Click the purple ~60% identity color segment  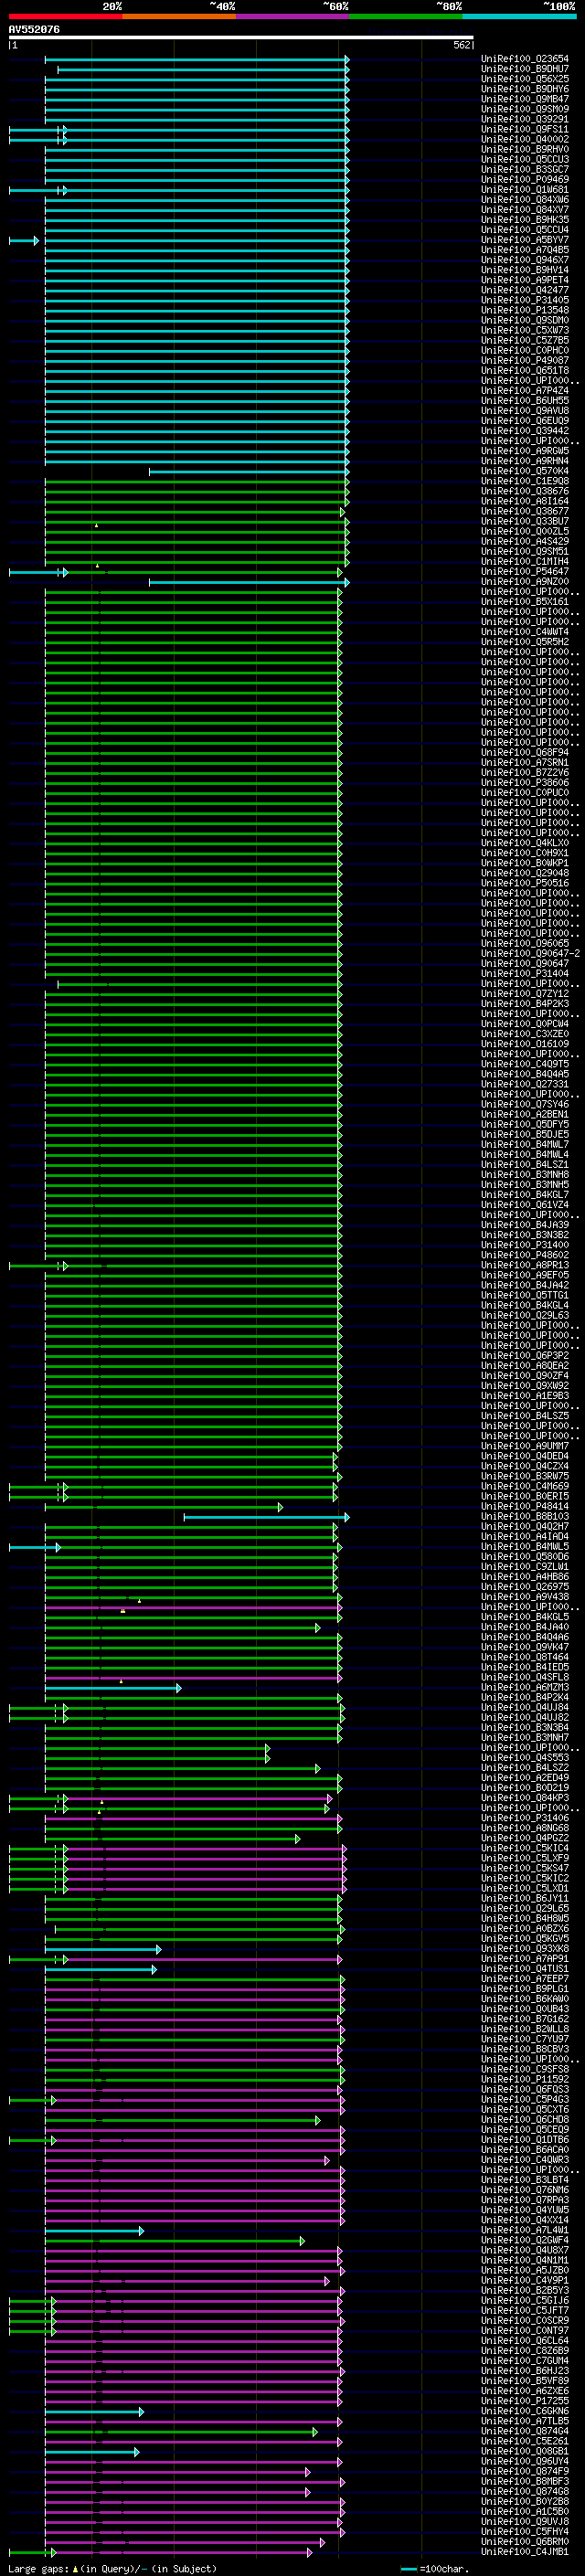point(293,16)
